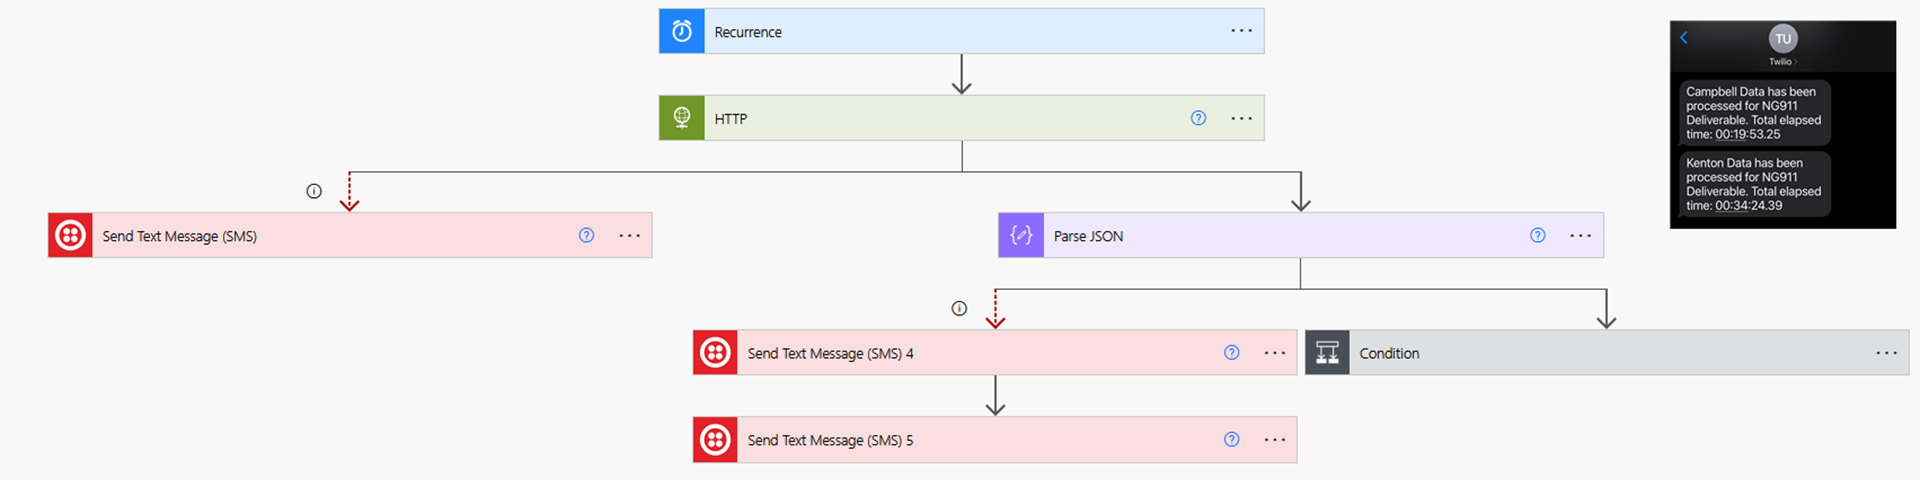The width and height of the screenshot is (1920, 480).
Task: Tap the TU contact avatar in the phone screenshot
Action: (1783, 39)
